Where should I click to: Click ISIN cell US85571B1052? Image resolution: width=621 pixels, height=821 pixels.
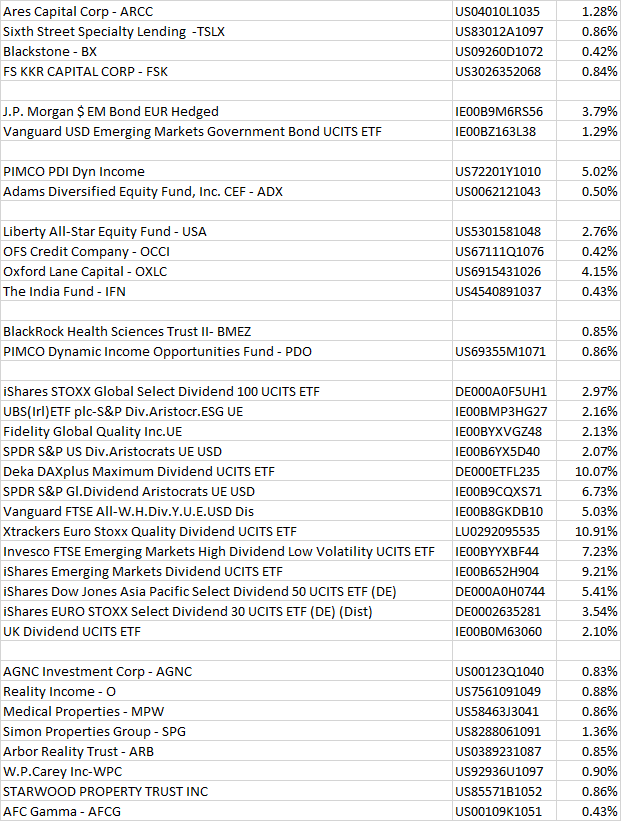coord(498,791)
